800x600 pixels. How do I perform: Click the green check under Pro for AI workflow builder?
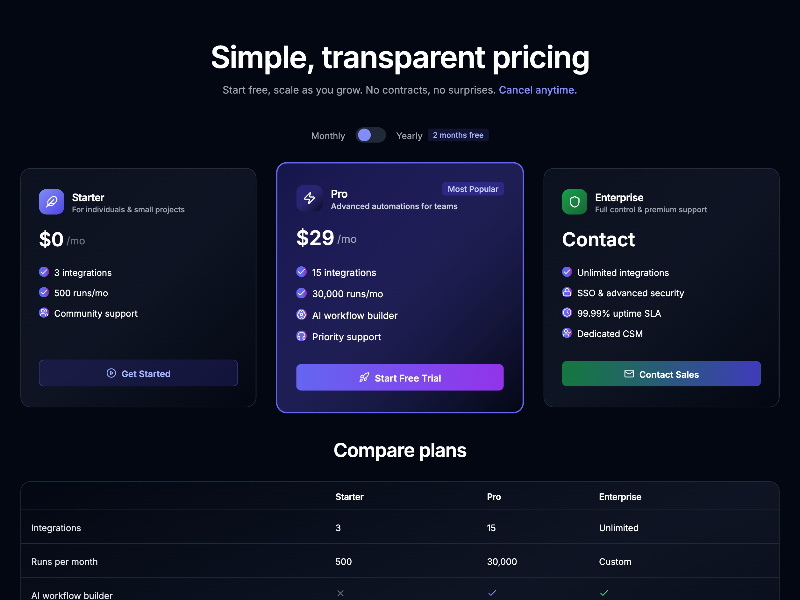point(492,592)
